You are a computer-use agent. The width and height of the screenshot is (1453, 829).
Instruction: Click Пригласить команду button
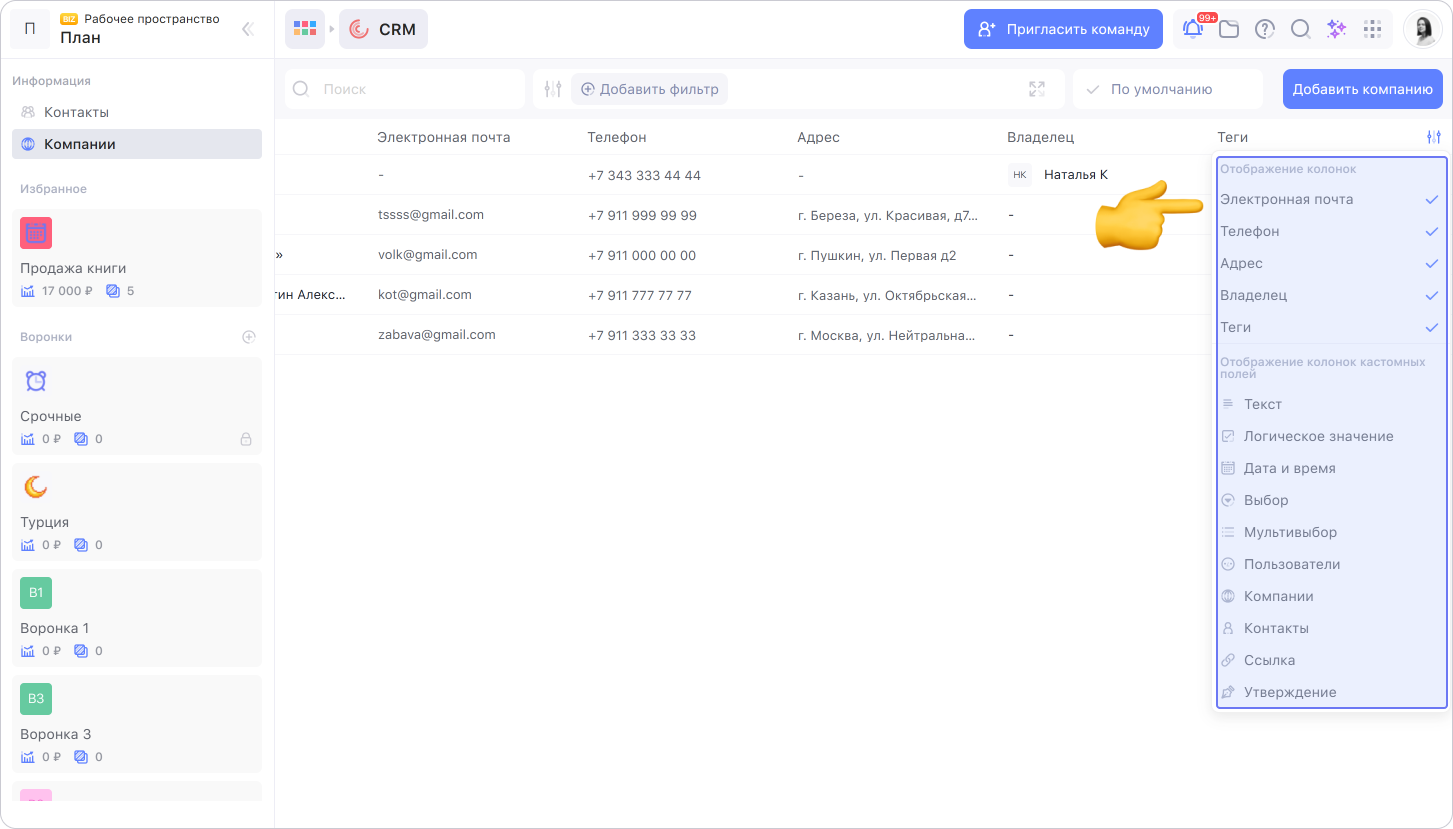click(x=1063, y=29)
